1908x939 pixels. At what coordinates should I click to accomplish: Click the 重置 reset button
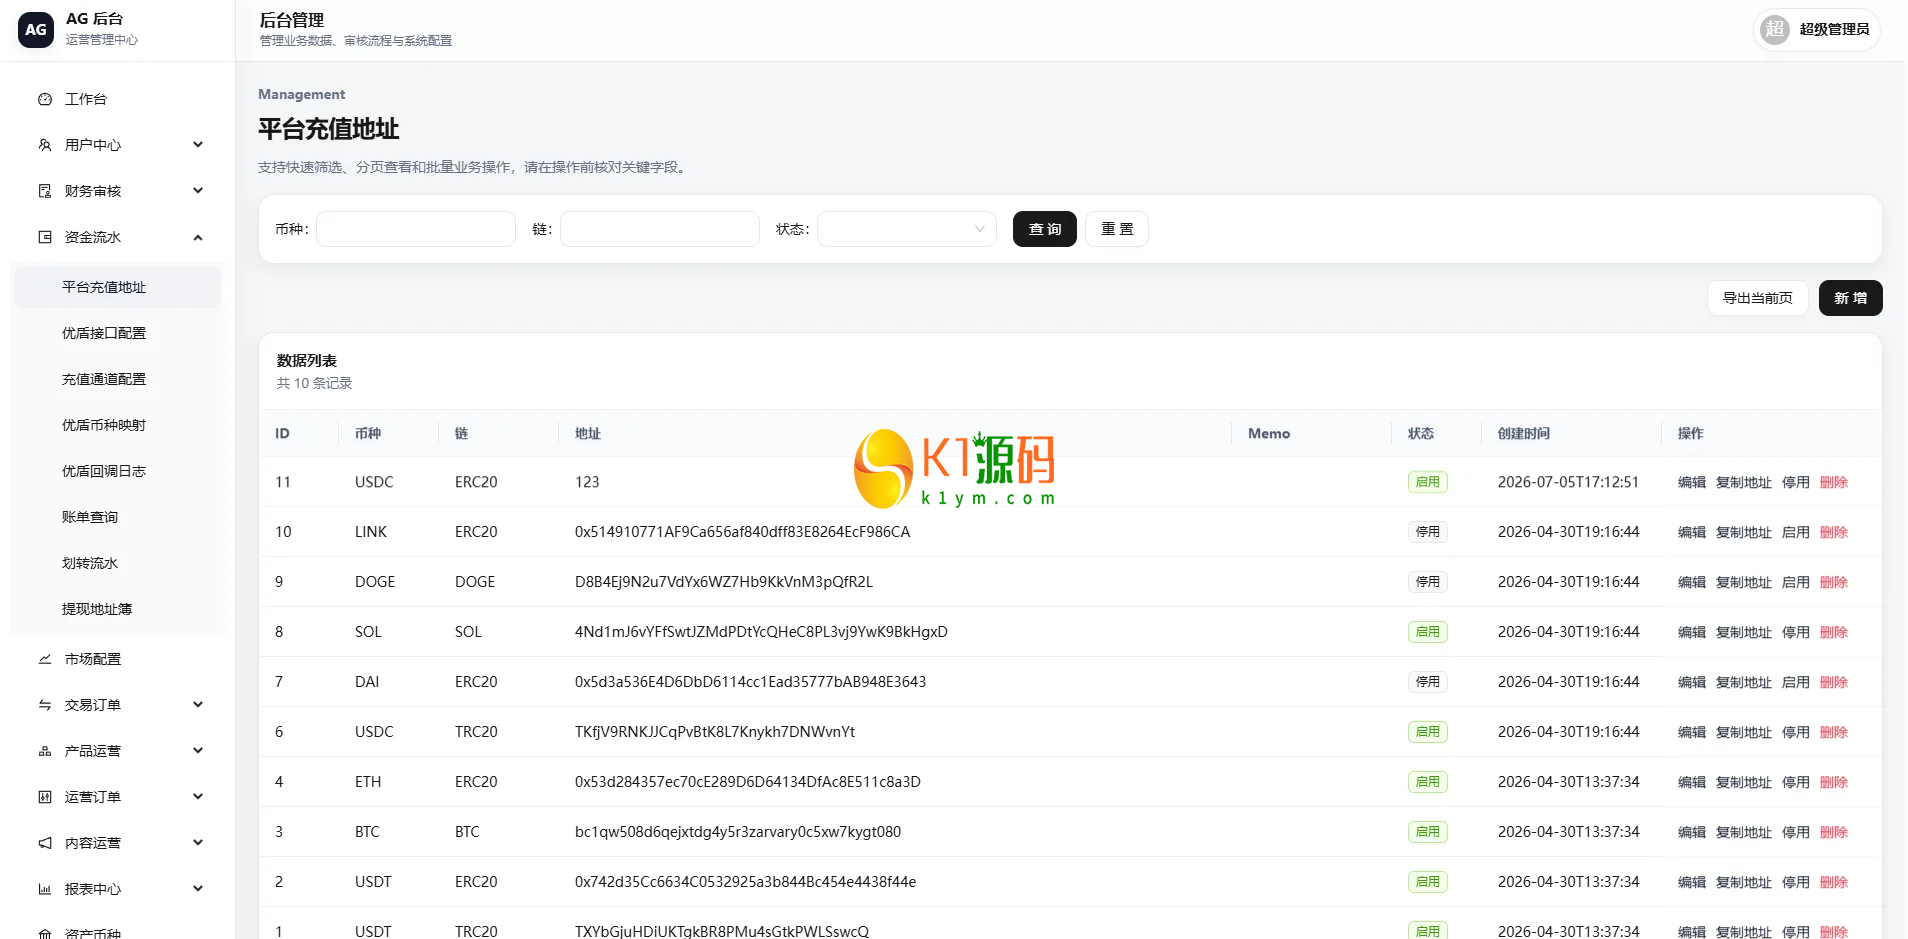pos(1117,229)
